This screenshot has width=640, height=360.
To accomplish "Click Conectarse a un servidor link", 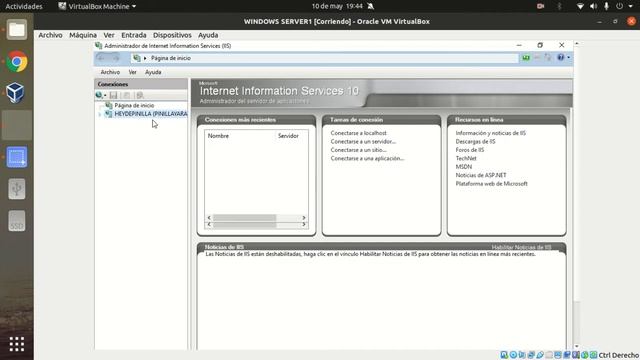I will coord(363,142).
